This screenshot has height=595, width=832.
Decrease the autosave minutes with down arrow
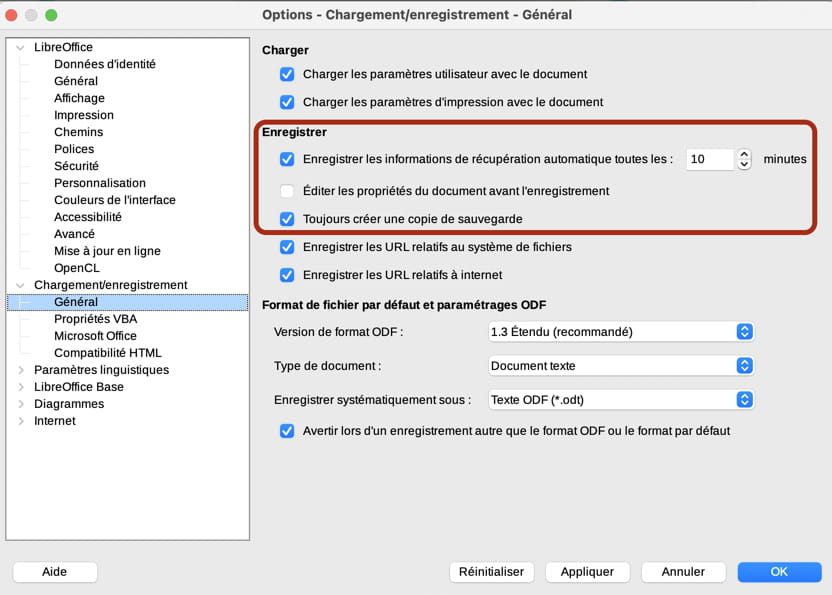[744, 164]
